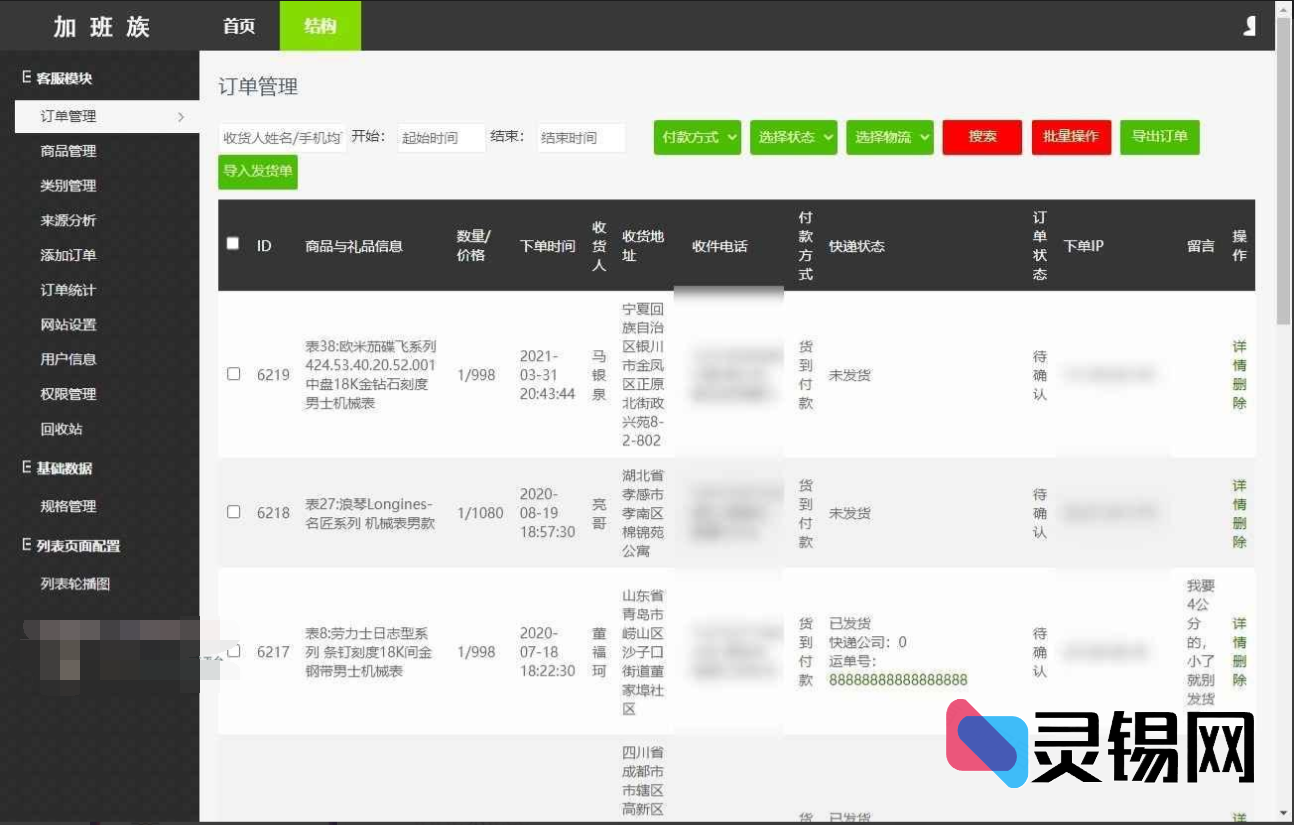Click the 导出订单 button
Screen dimensions: 1294x825
[x=1159, y=138]
